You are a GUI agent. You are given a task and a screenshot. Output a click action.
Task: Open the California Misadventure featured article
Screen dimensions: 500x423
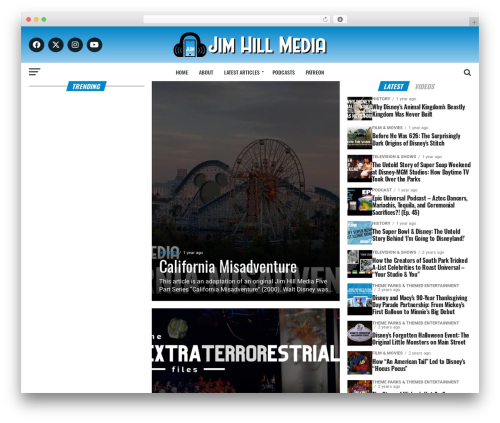[246, 191]
